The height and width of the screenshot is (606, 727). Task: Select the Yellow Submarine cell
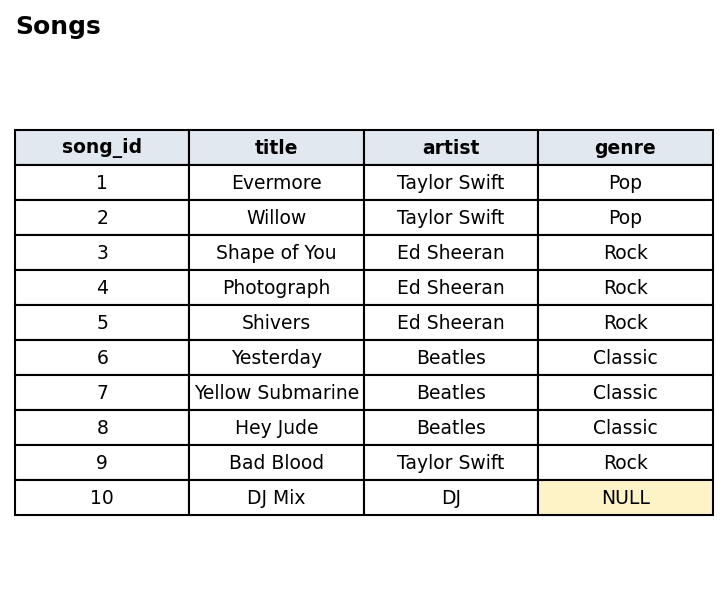[276, 393]
